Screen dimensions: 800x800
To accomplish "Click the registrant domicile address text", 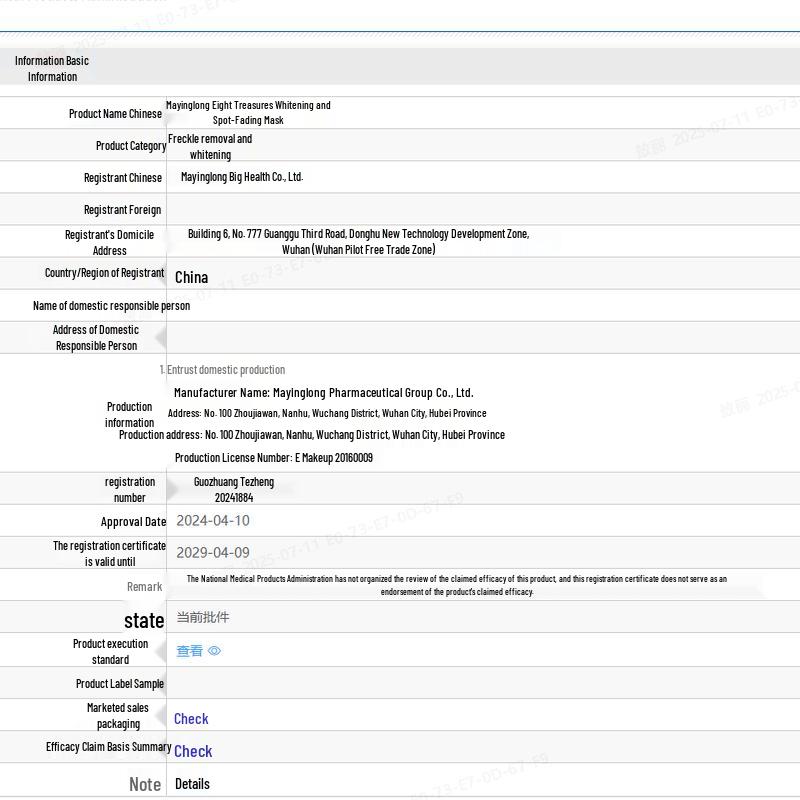I will (x=358, y=241).
